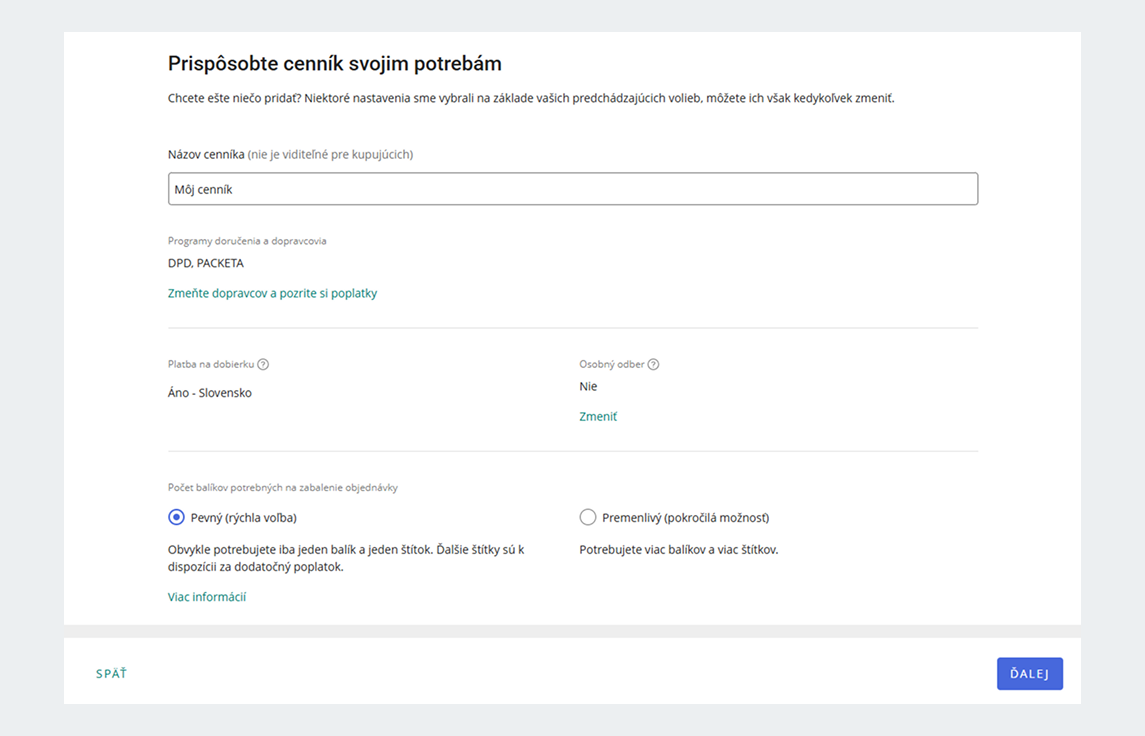Open help icon next to Osobný odber
Viewport: 1145px width, 736px height.
point(654,364)
